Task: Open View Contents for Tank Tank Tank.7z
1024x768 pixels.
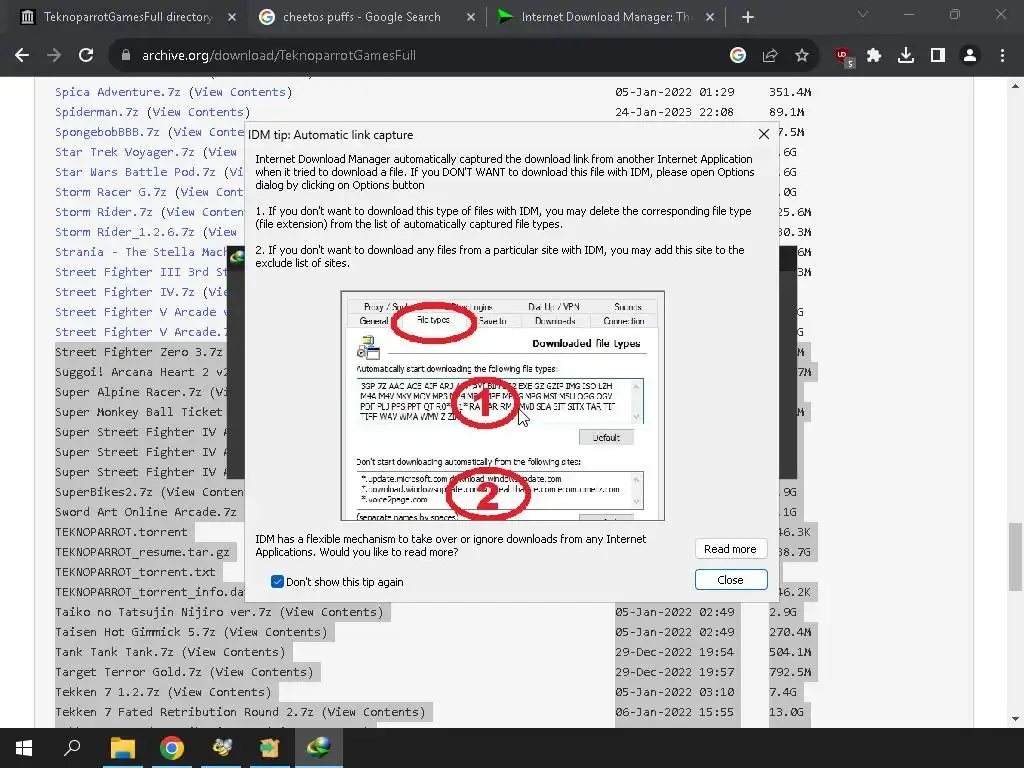Action: 234,652
